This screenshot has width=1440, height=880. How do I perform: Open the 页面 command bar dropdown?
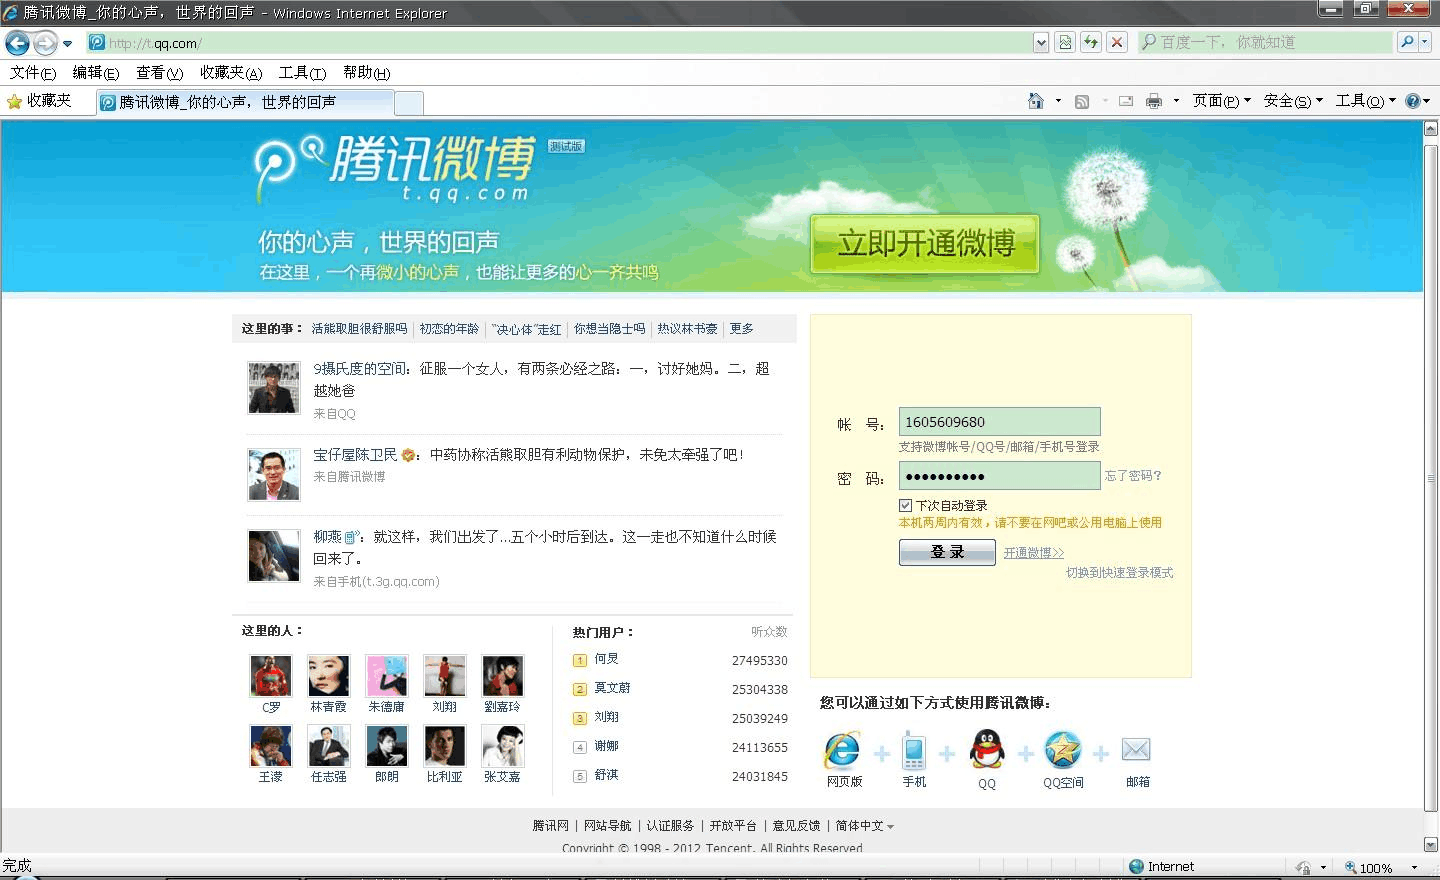click(1221, 101)
